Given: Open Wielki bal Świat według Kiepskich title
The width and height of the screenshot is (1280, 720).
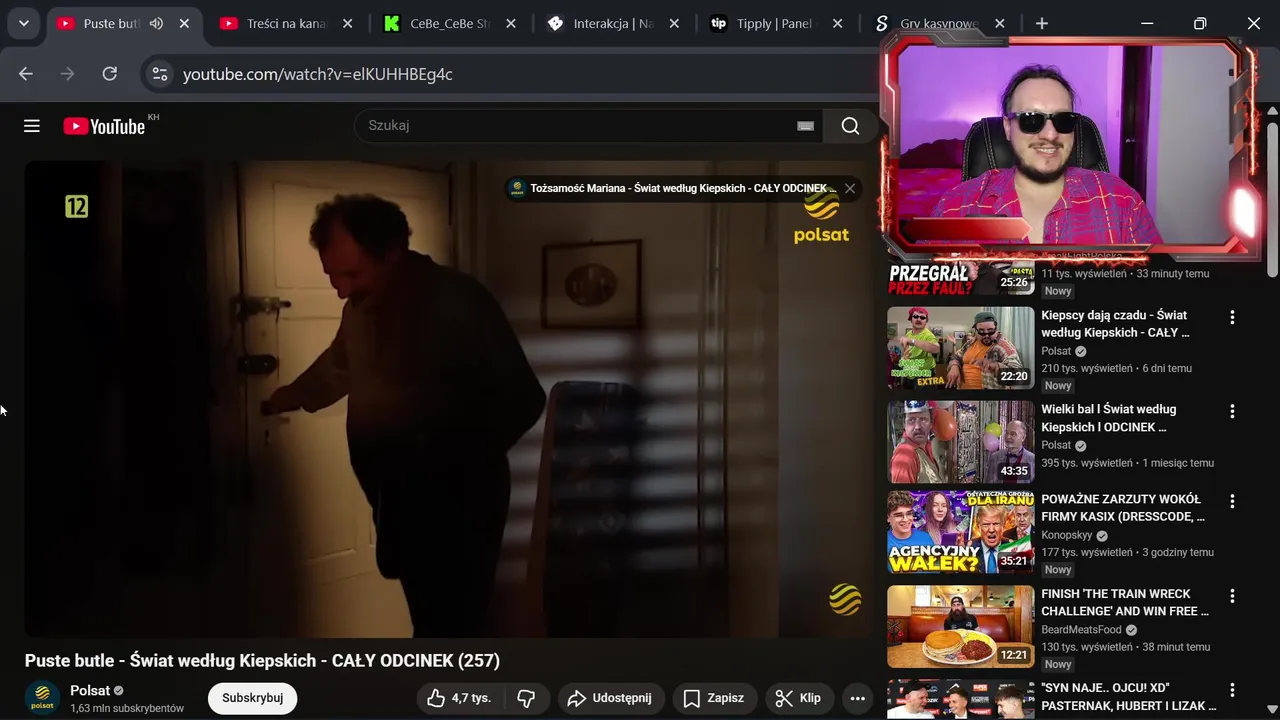Looking at the screenshot, I should 1109,418.
